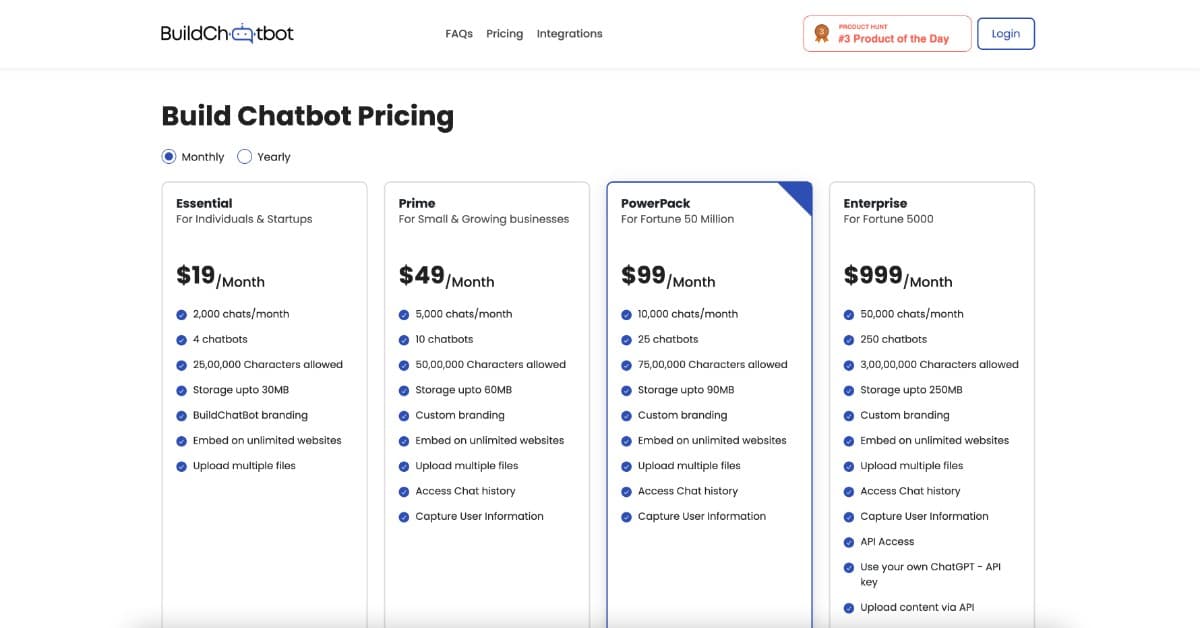This screenshot has width=1200, height=628.
Task: Click checkmark beside Storage upto 250MB
Action: 849,390
